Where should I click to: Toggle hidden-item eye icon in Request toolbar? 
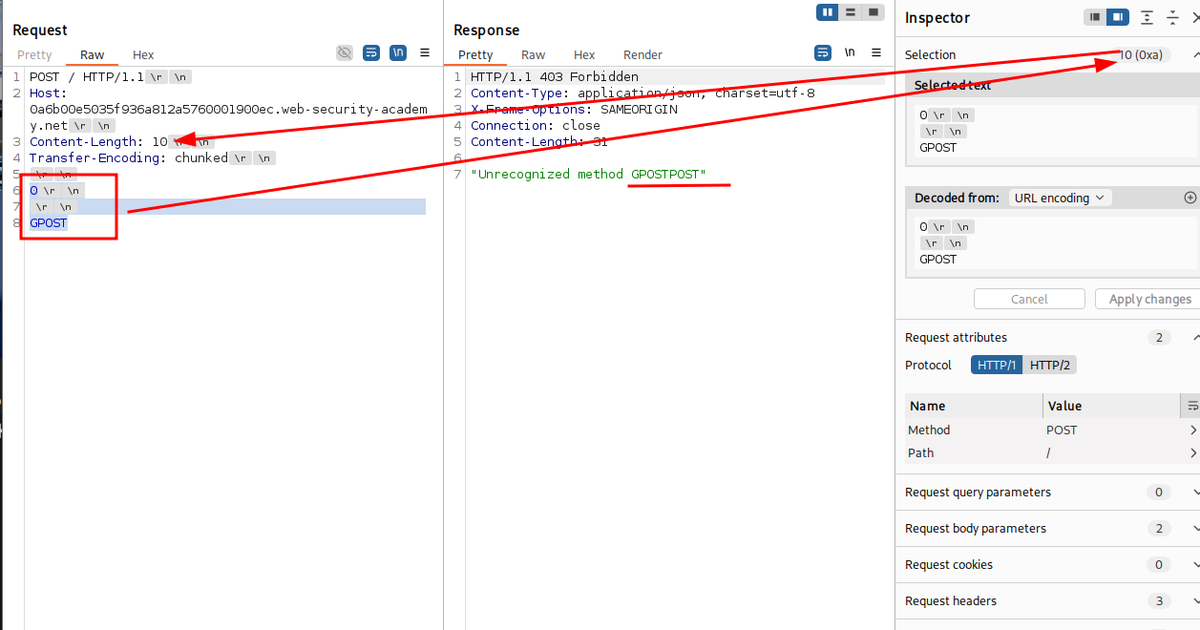pyautogui.click(x=345, y=53)
